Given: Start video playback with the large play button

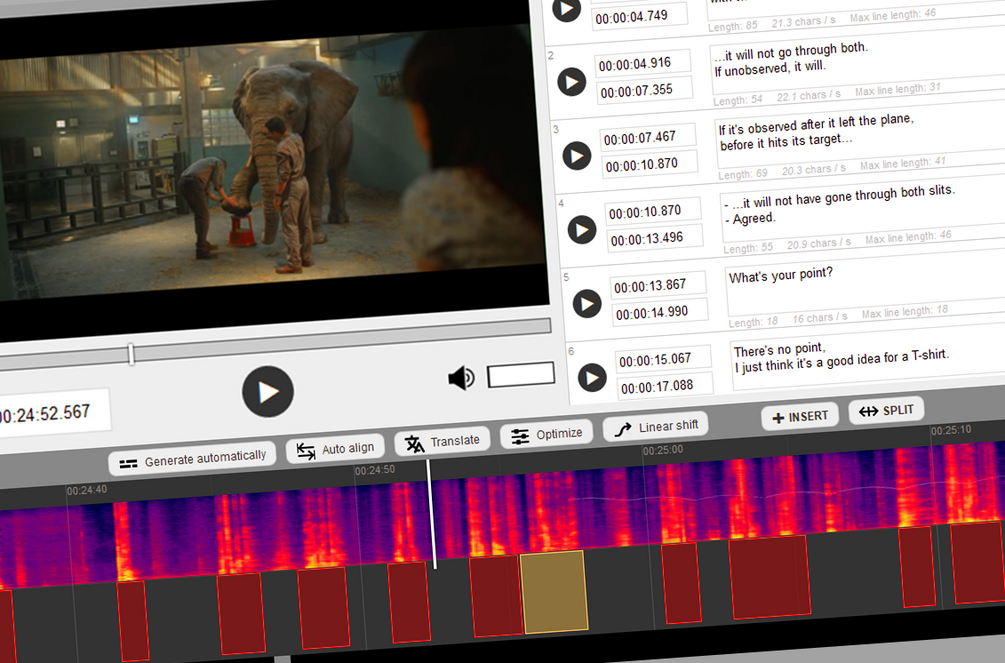Looking at the screenshot, I should coord(268,392).
